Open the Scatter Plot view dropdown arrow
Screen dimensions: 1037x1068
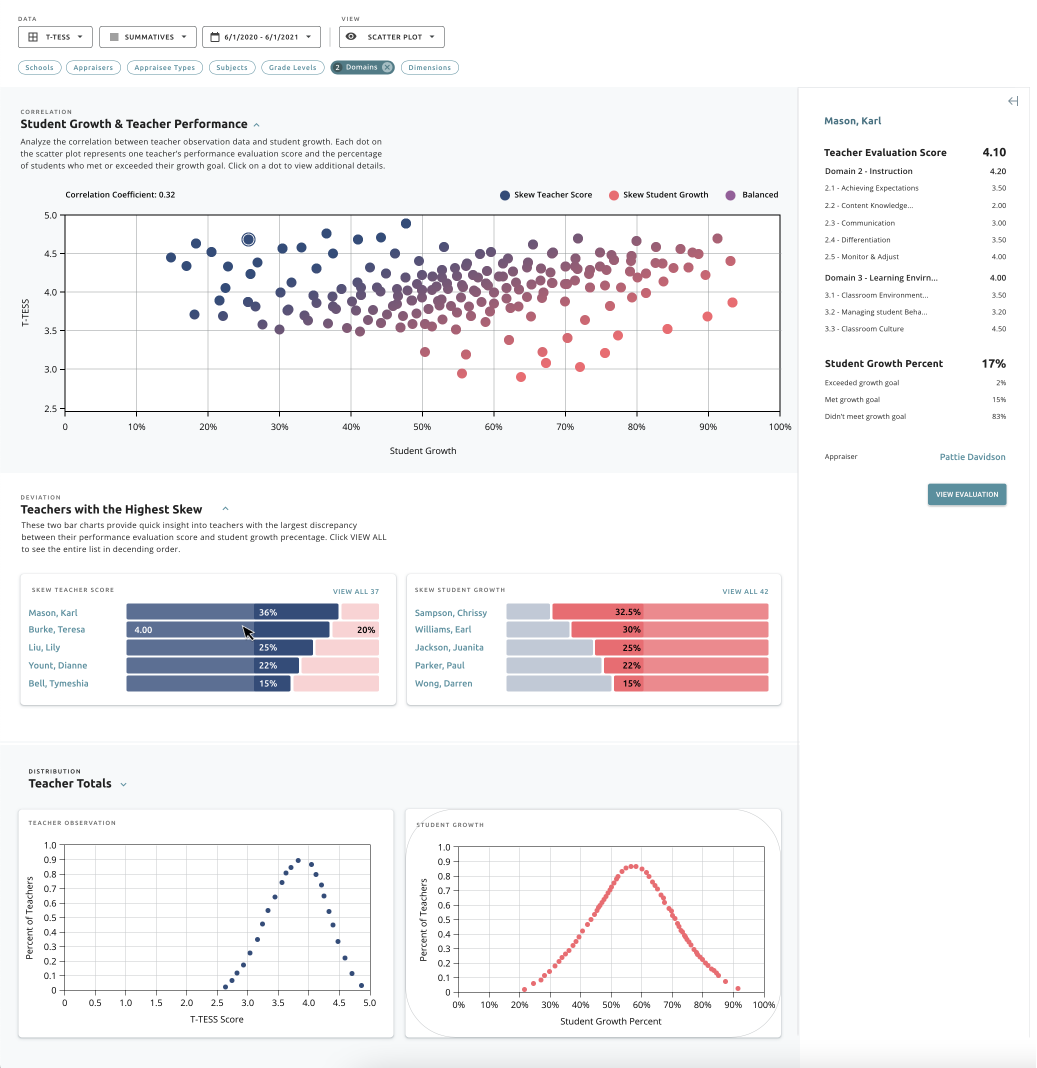coord(432,37)
